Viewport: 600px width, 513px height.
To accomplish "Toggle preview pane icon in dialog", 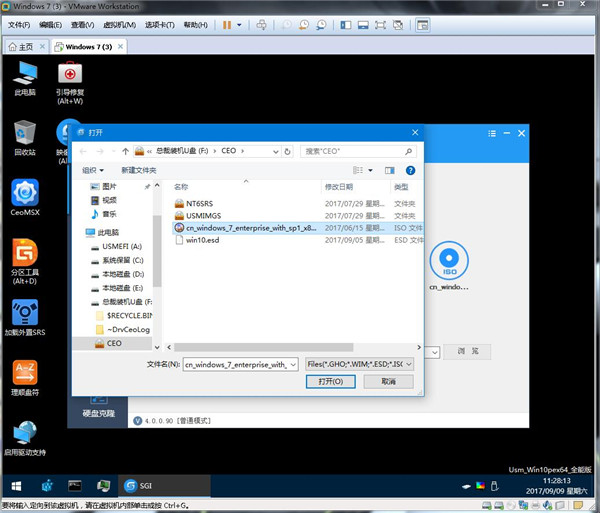I will click(390, 170).
